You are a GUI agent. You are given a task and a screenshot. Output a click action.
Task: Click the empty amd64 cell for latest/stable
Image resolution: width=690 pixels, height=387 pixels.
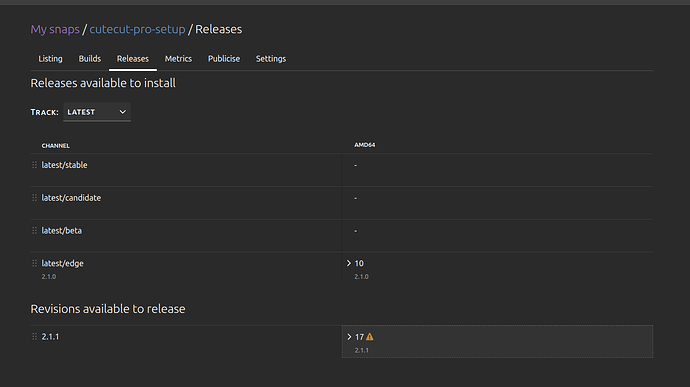[497, 170]
